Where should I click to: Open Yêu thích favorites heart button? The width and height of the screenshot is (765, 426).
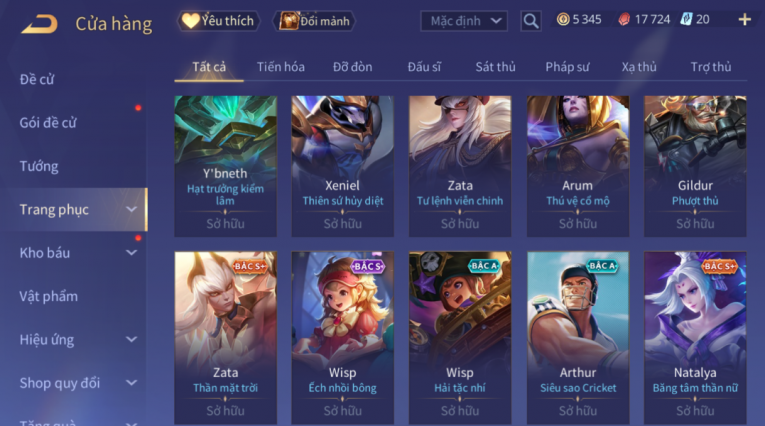click(218, 21)
